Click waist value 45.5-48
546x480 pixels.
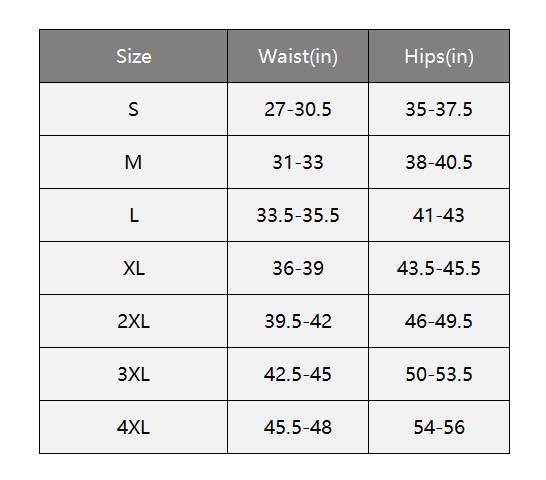click(298, 427)
